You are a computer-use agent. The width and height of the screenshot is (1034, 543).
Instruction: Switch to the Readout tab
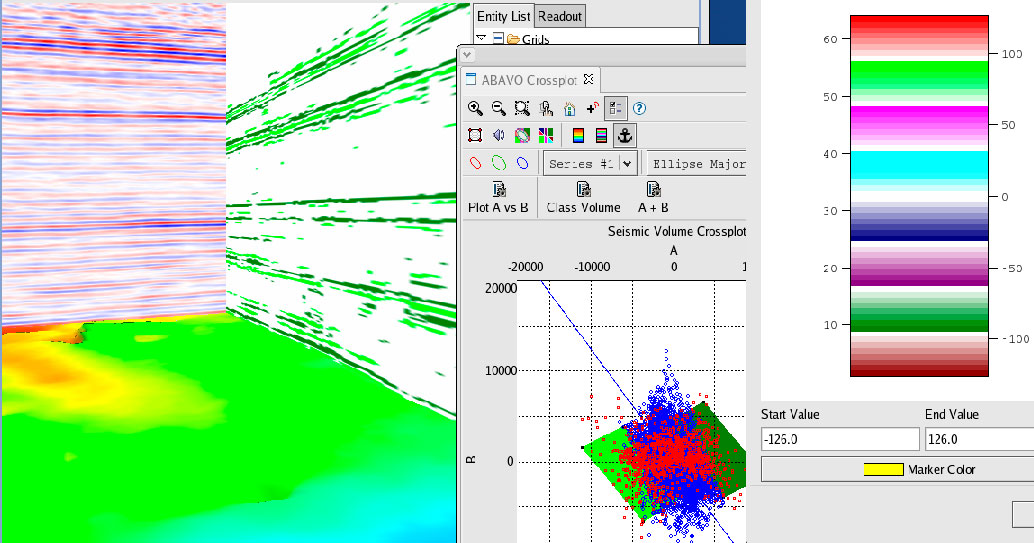[559, 16]
